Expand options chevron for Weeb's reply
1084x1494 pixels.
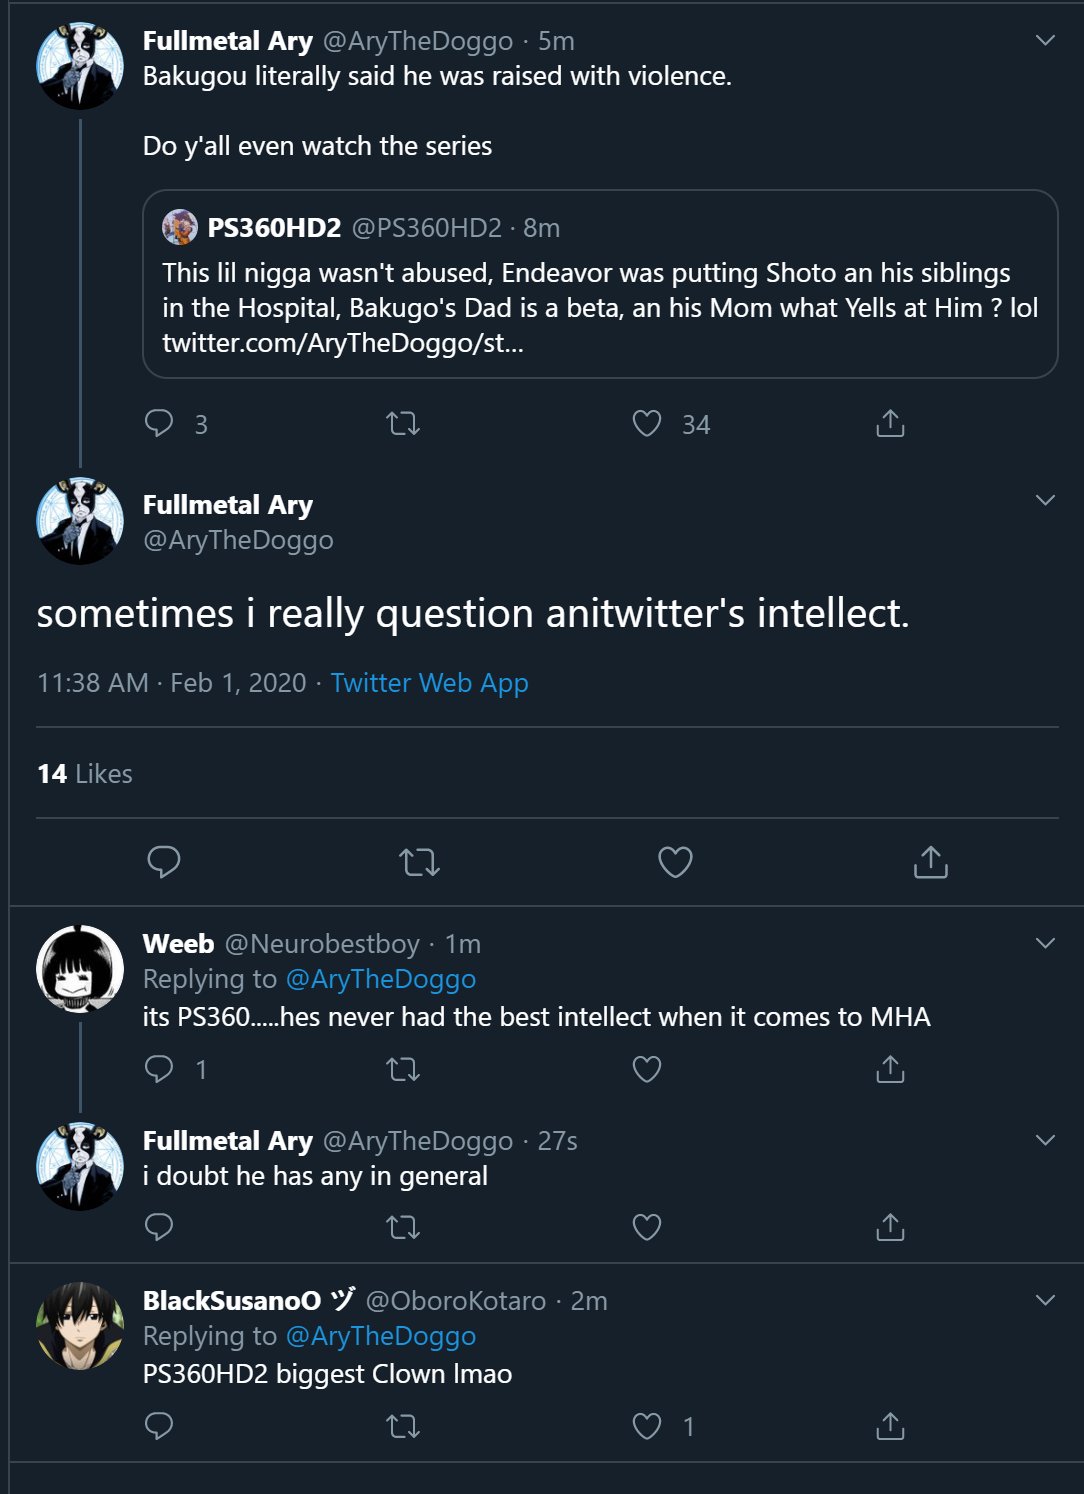coord(1045,943)
